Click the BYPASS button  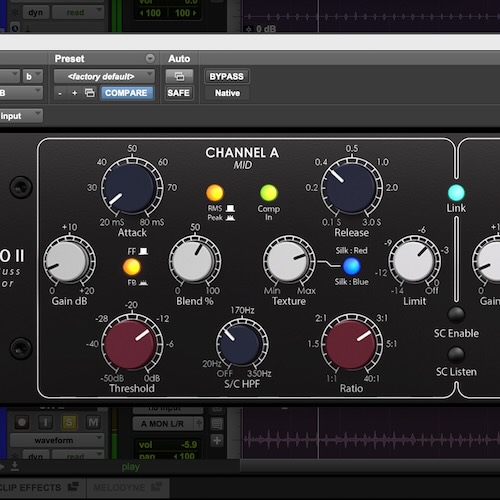tap(226, 76)
